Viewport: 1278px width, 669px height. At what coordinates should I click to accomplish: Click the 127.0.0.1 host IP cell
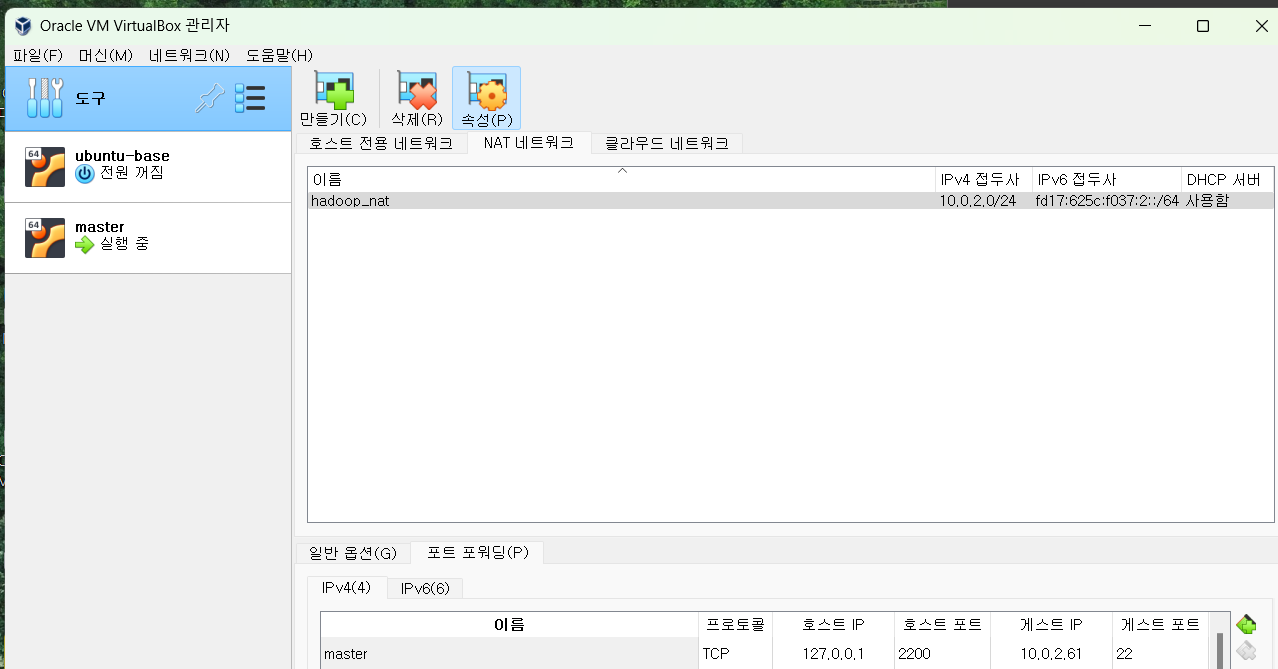pos(833,654)
